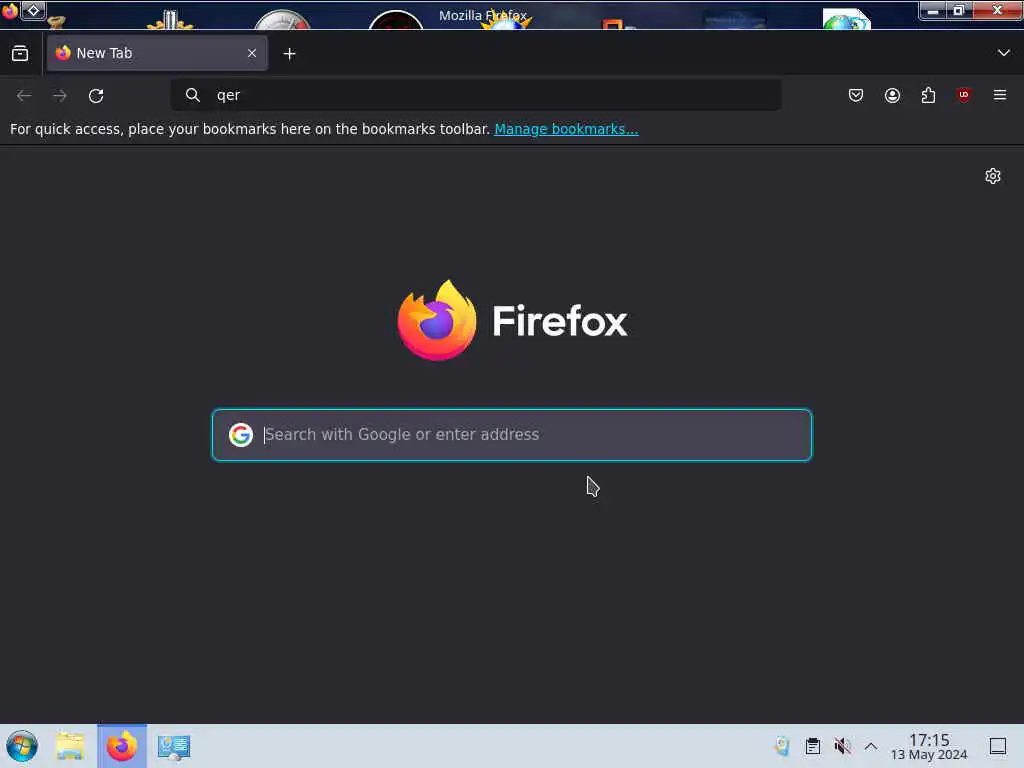Open the window menu icon in title bar
The width and height of the screenshot is (1024, 768).
click(10, 11)
